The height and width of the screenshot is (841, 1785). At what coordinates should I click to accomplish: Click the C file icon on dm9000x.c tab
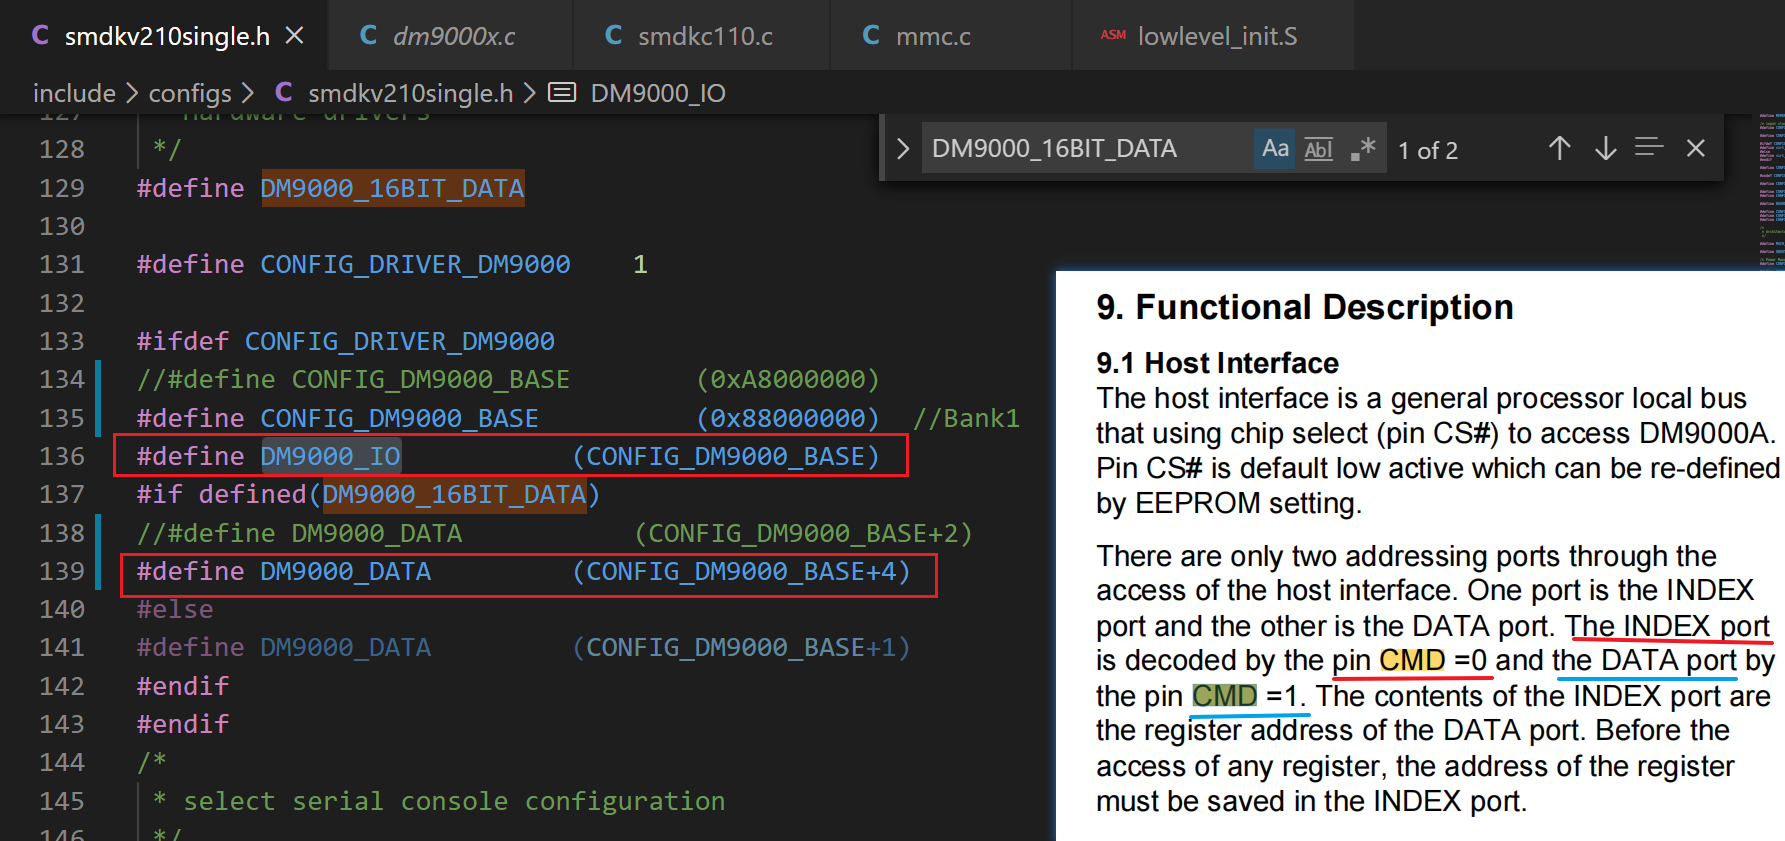click(368, 36)
